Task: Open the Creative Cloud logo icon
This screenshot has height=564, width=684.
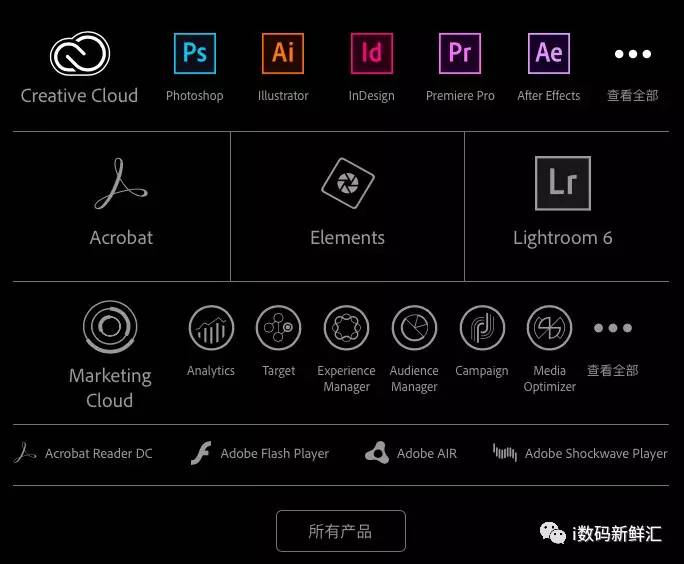Action: click(x=80, y=53)
